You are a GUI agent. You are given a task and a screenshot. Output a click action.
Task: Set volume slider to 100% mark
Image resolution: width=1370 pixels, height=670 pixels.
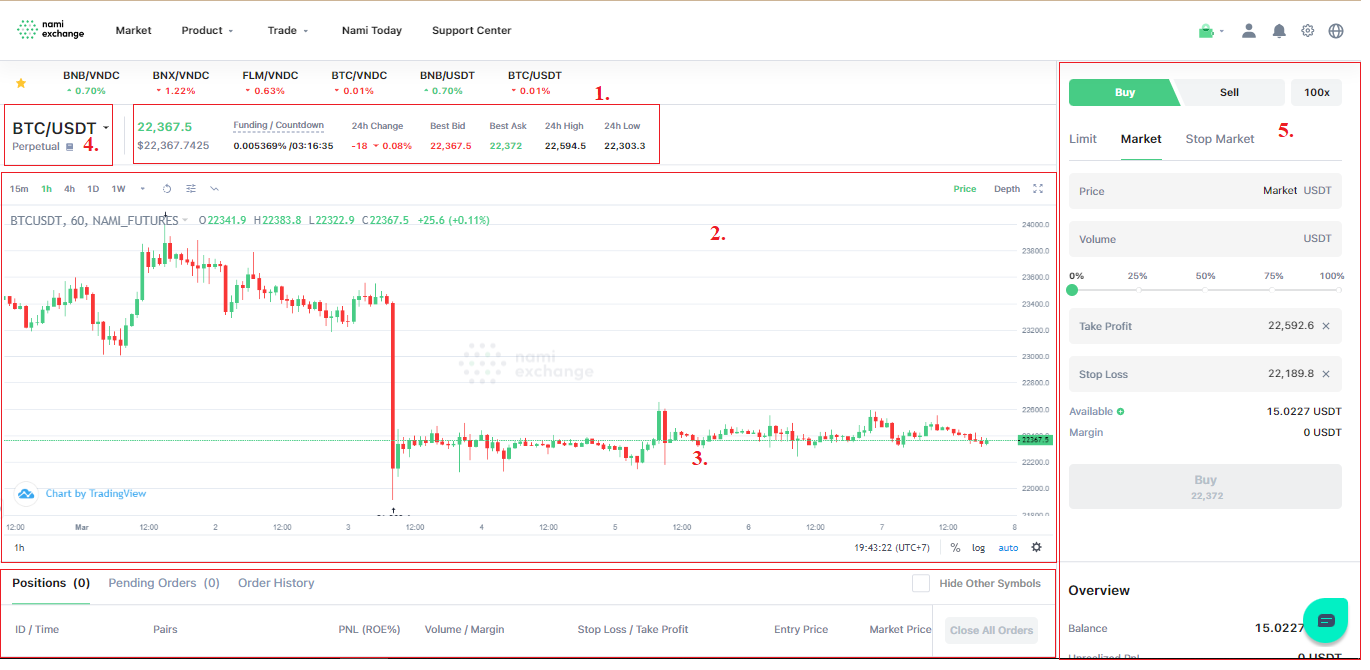[x=1339, y=290]
